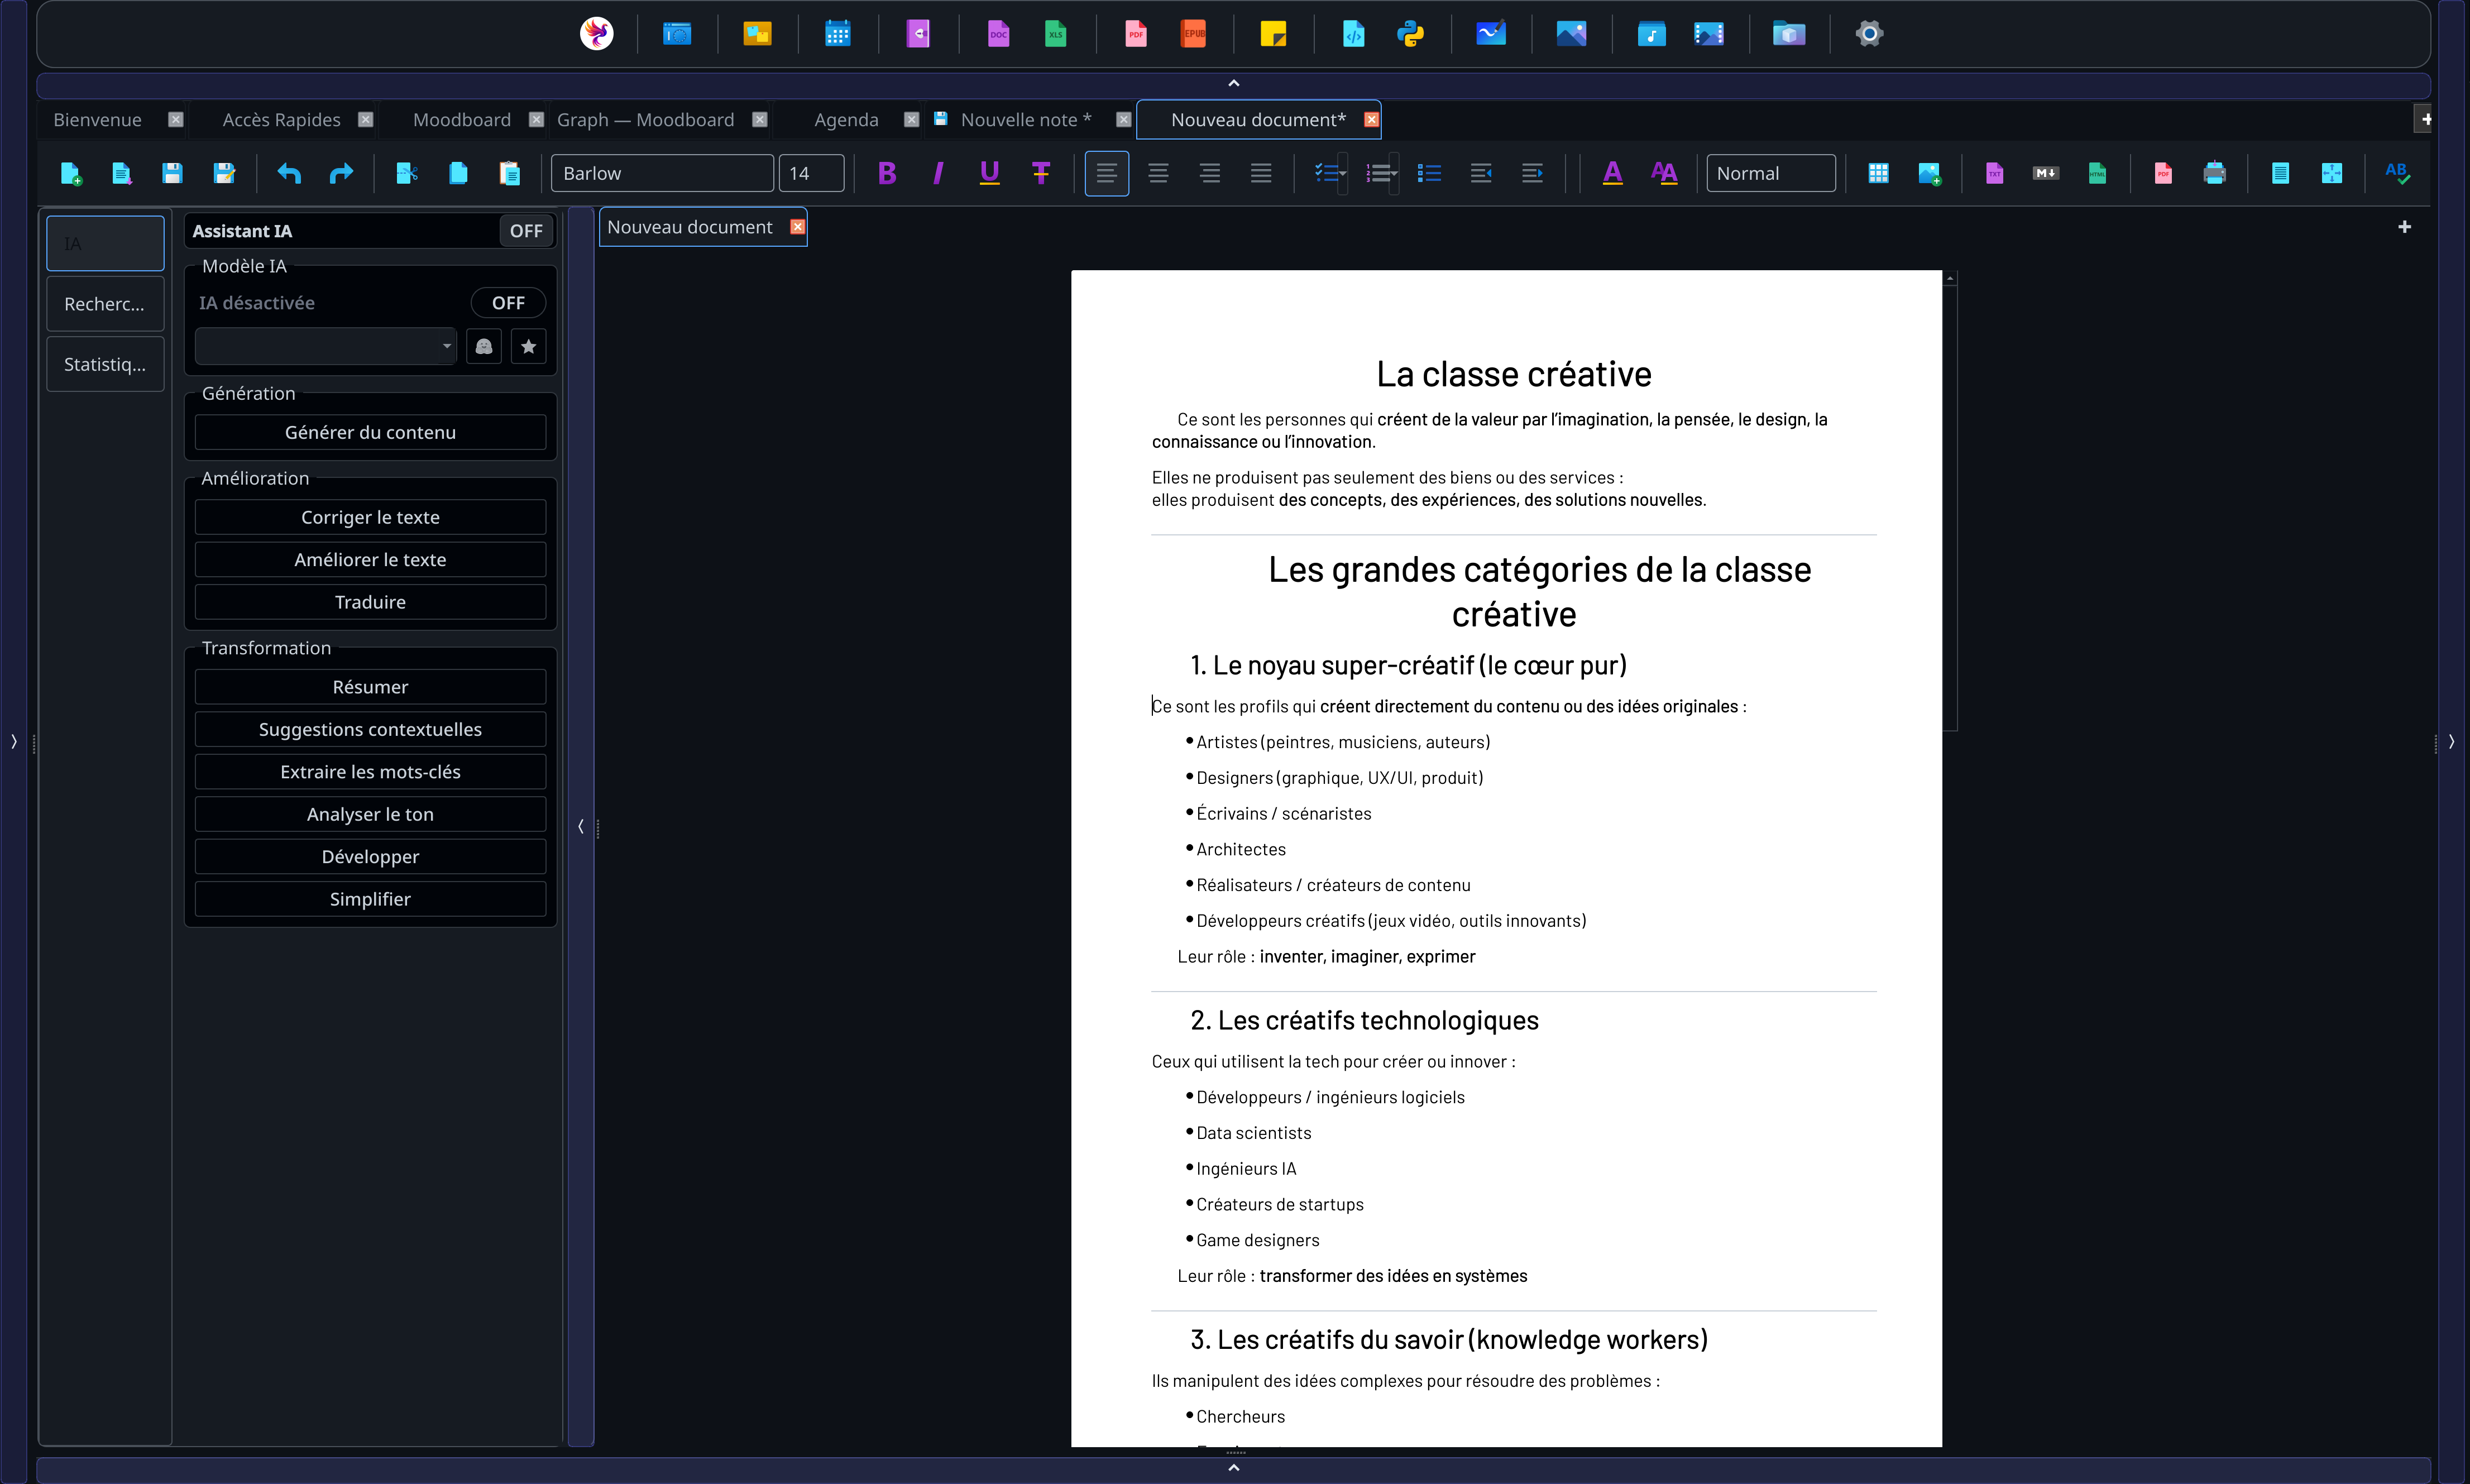This screenshot has height=1484, width=2470.
Task: Click the page view document icon
Action: (2280, 174)
